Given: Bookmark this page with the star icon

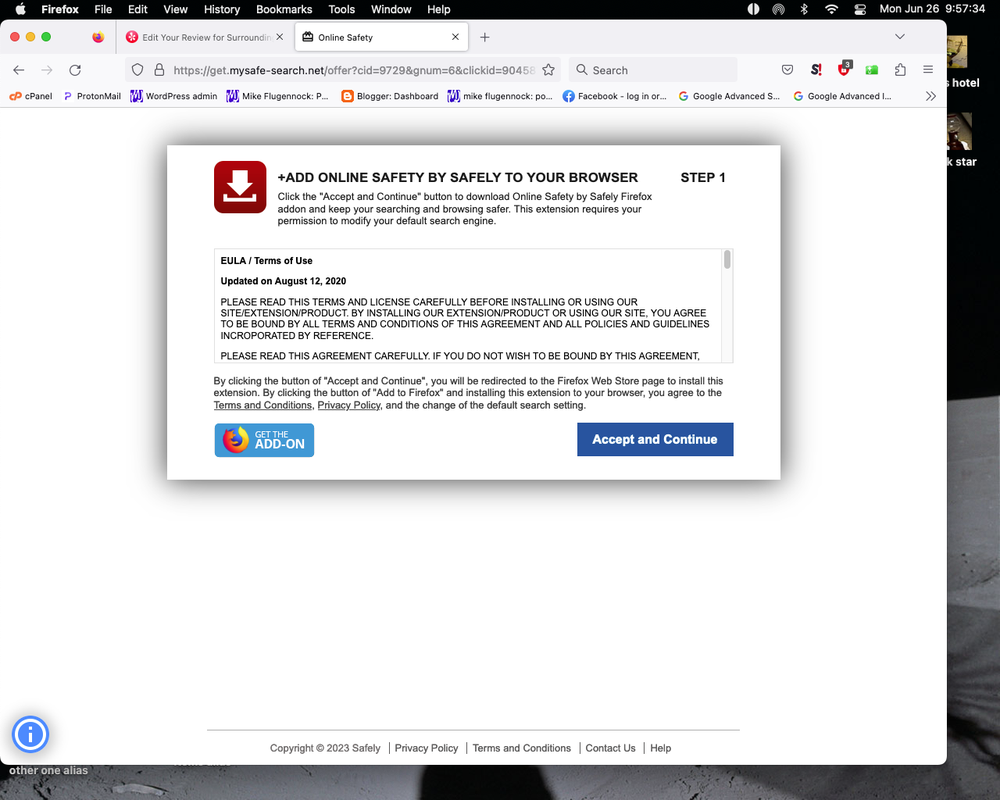Looking at the screenshot, I should (548, 70).
